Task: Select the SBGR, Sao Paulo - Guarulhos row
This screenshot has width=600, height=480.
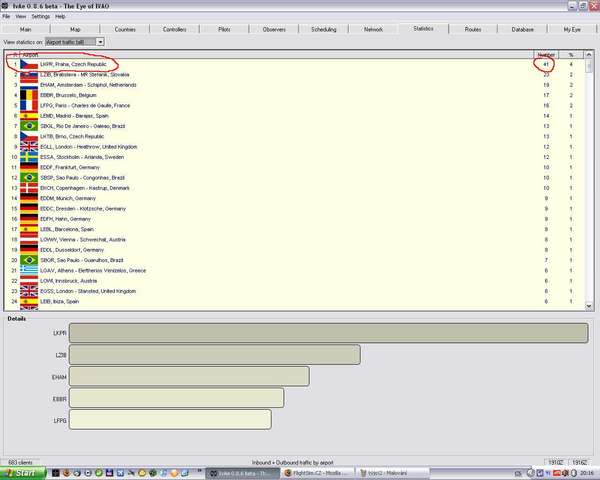Action: click(295, 260)
